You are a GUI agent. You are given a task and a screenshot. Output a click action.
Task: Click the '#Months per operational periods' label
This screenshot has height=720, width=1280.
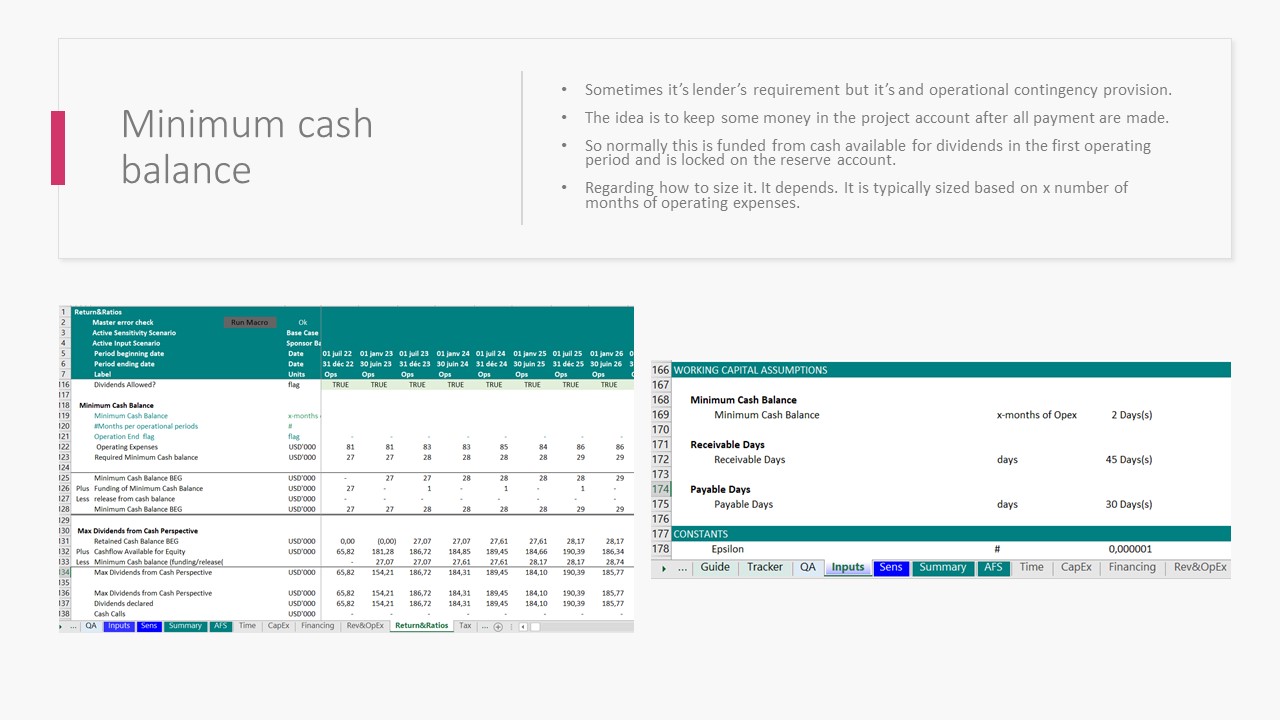[x=146, y=426]
